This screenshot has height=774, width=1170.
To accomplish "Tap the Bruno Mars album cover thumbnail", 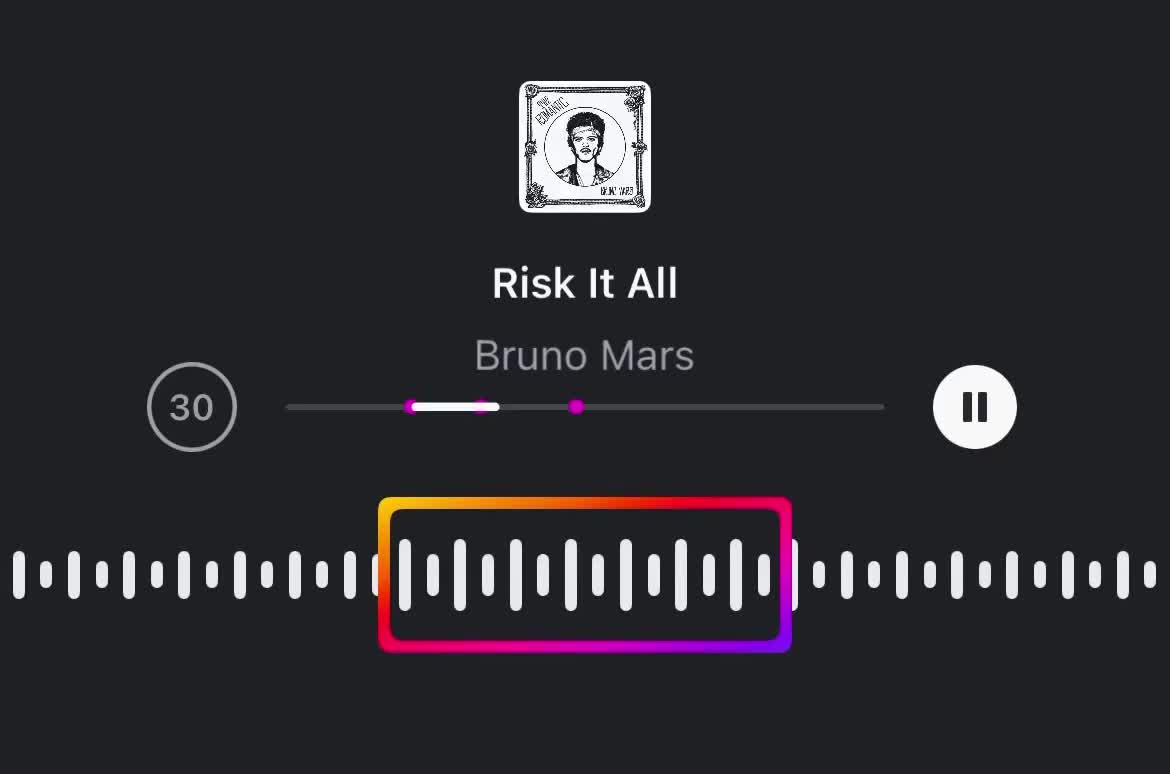I will [585, 147].
